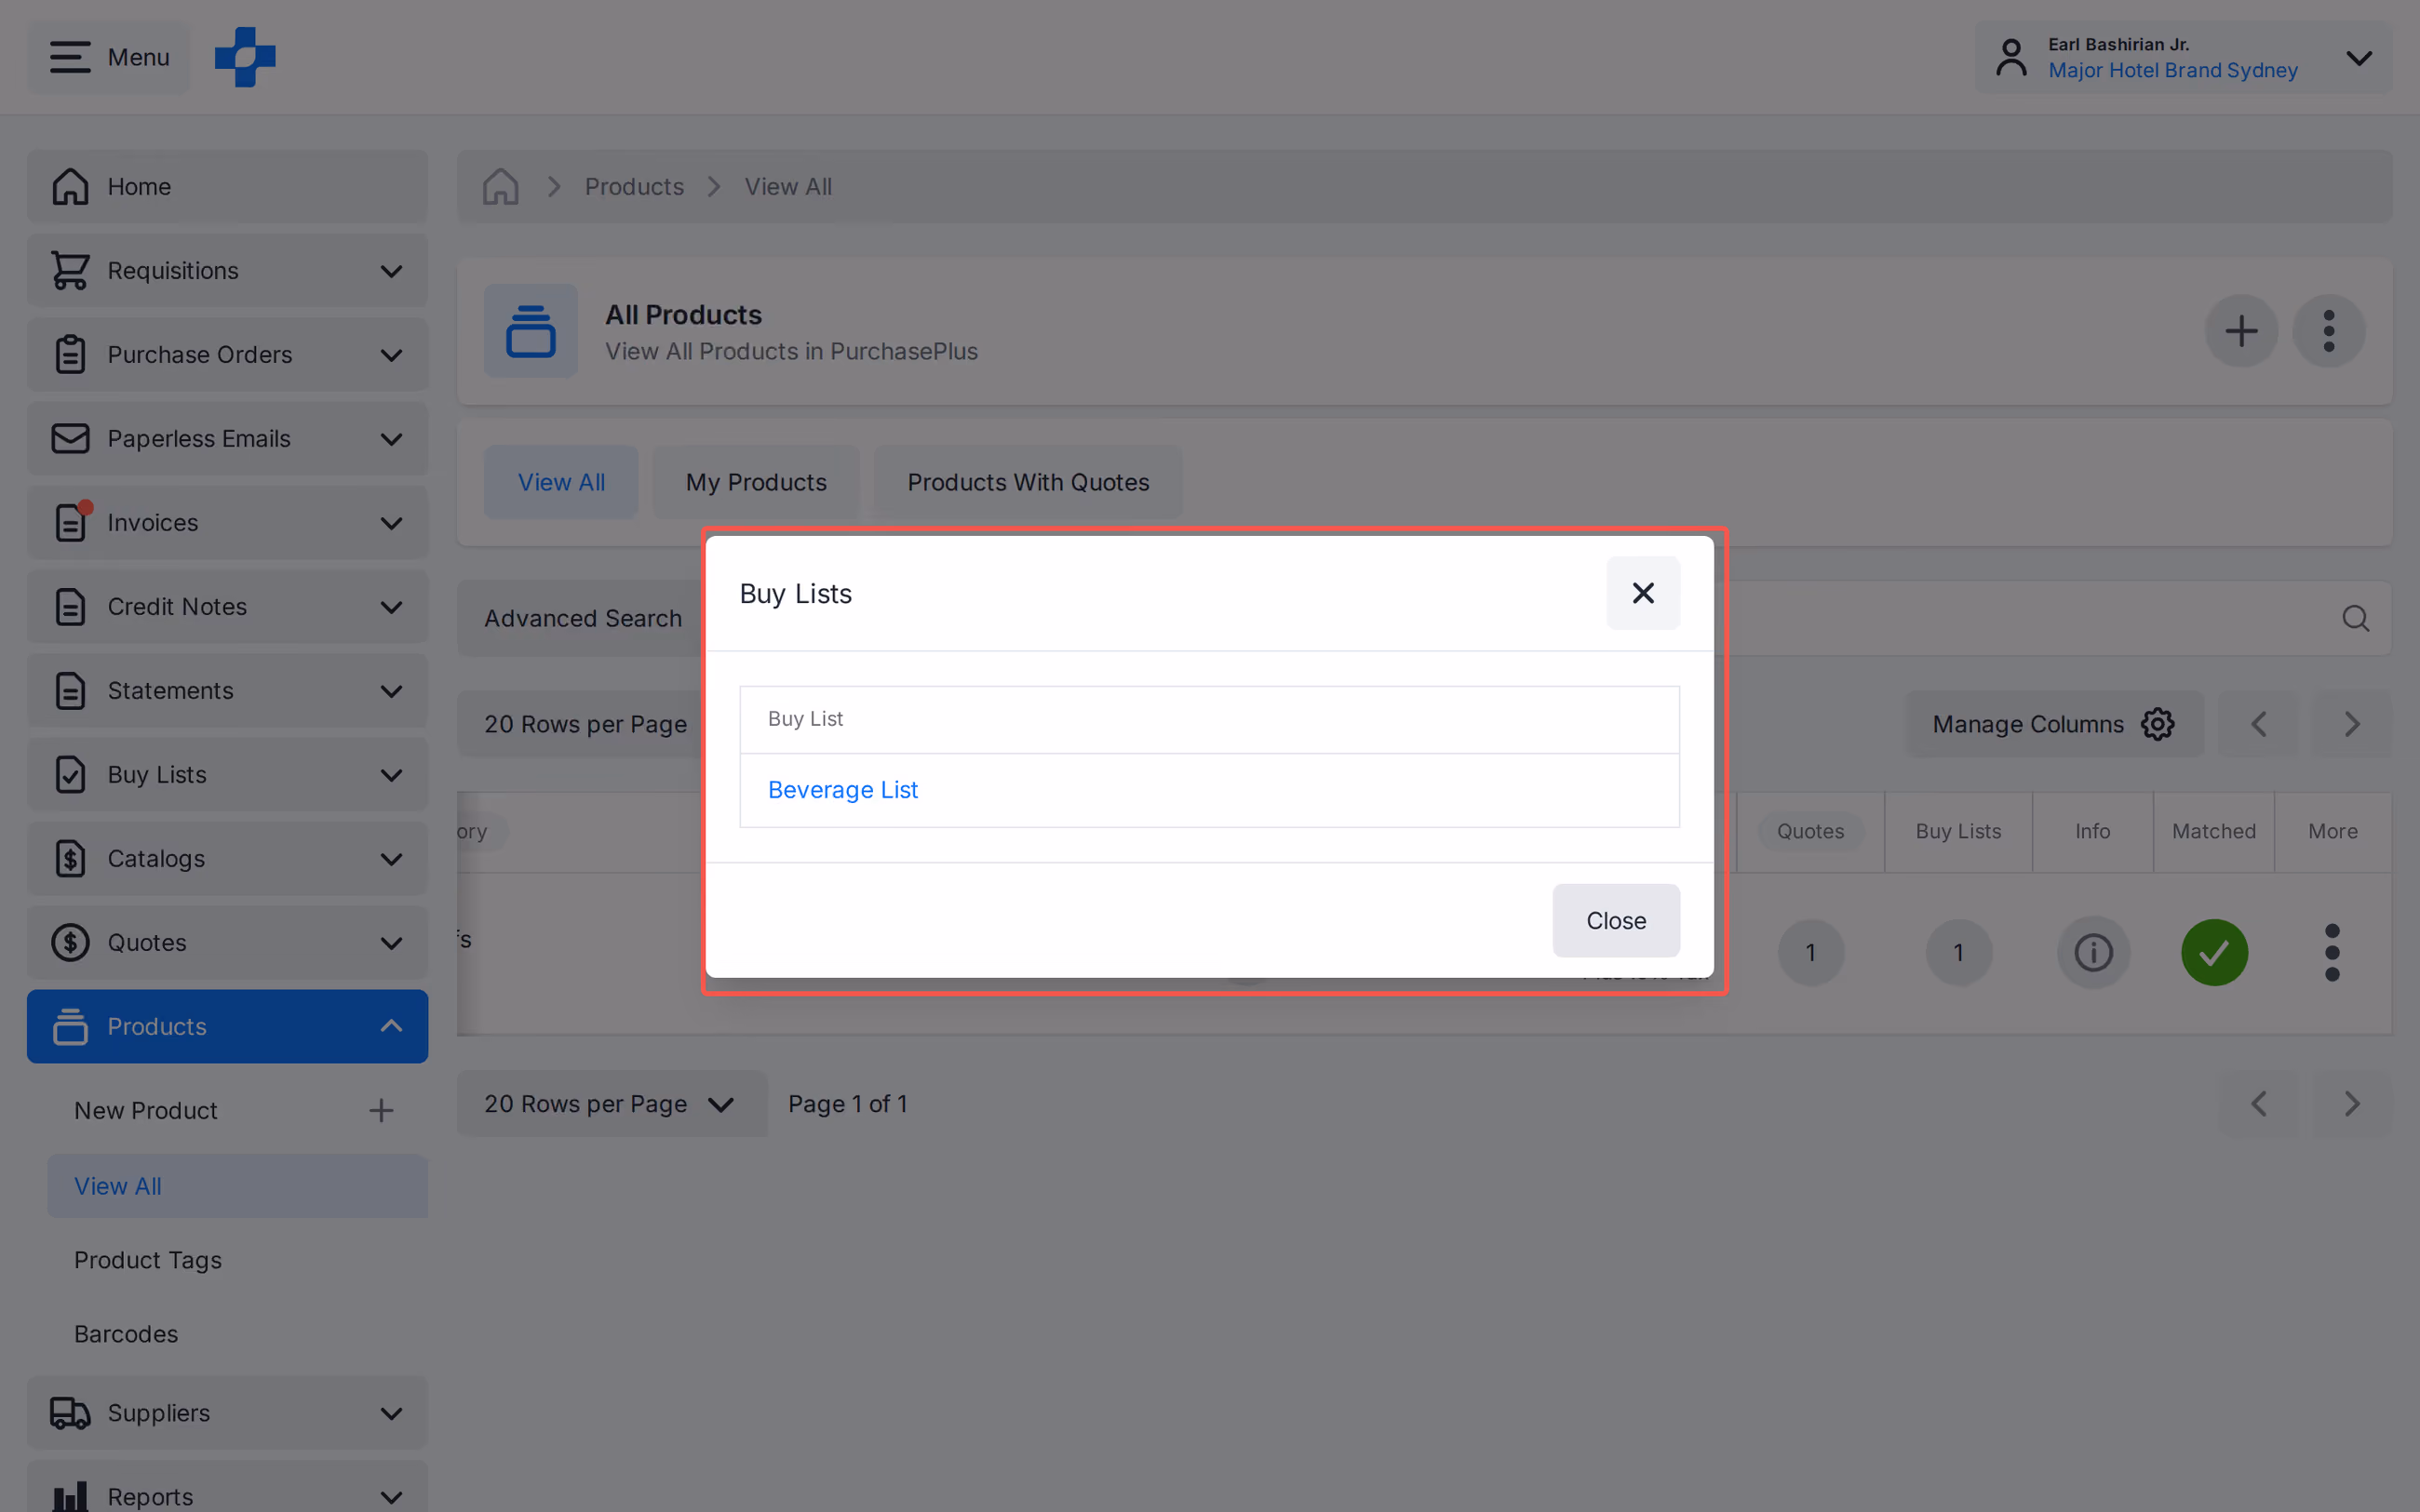Select View All under Products sidebar
The width and height of the screenshot is (2420, 1512).
tap(237, 1186)
